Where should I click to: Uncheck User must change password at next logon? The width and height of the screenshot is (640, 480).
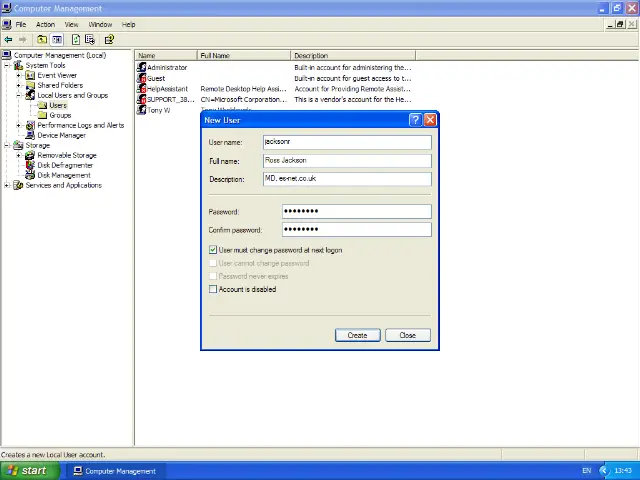click(213, 250)
